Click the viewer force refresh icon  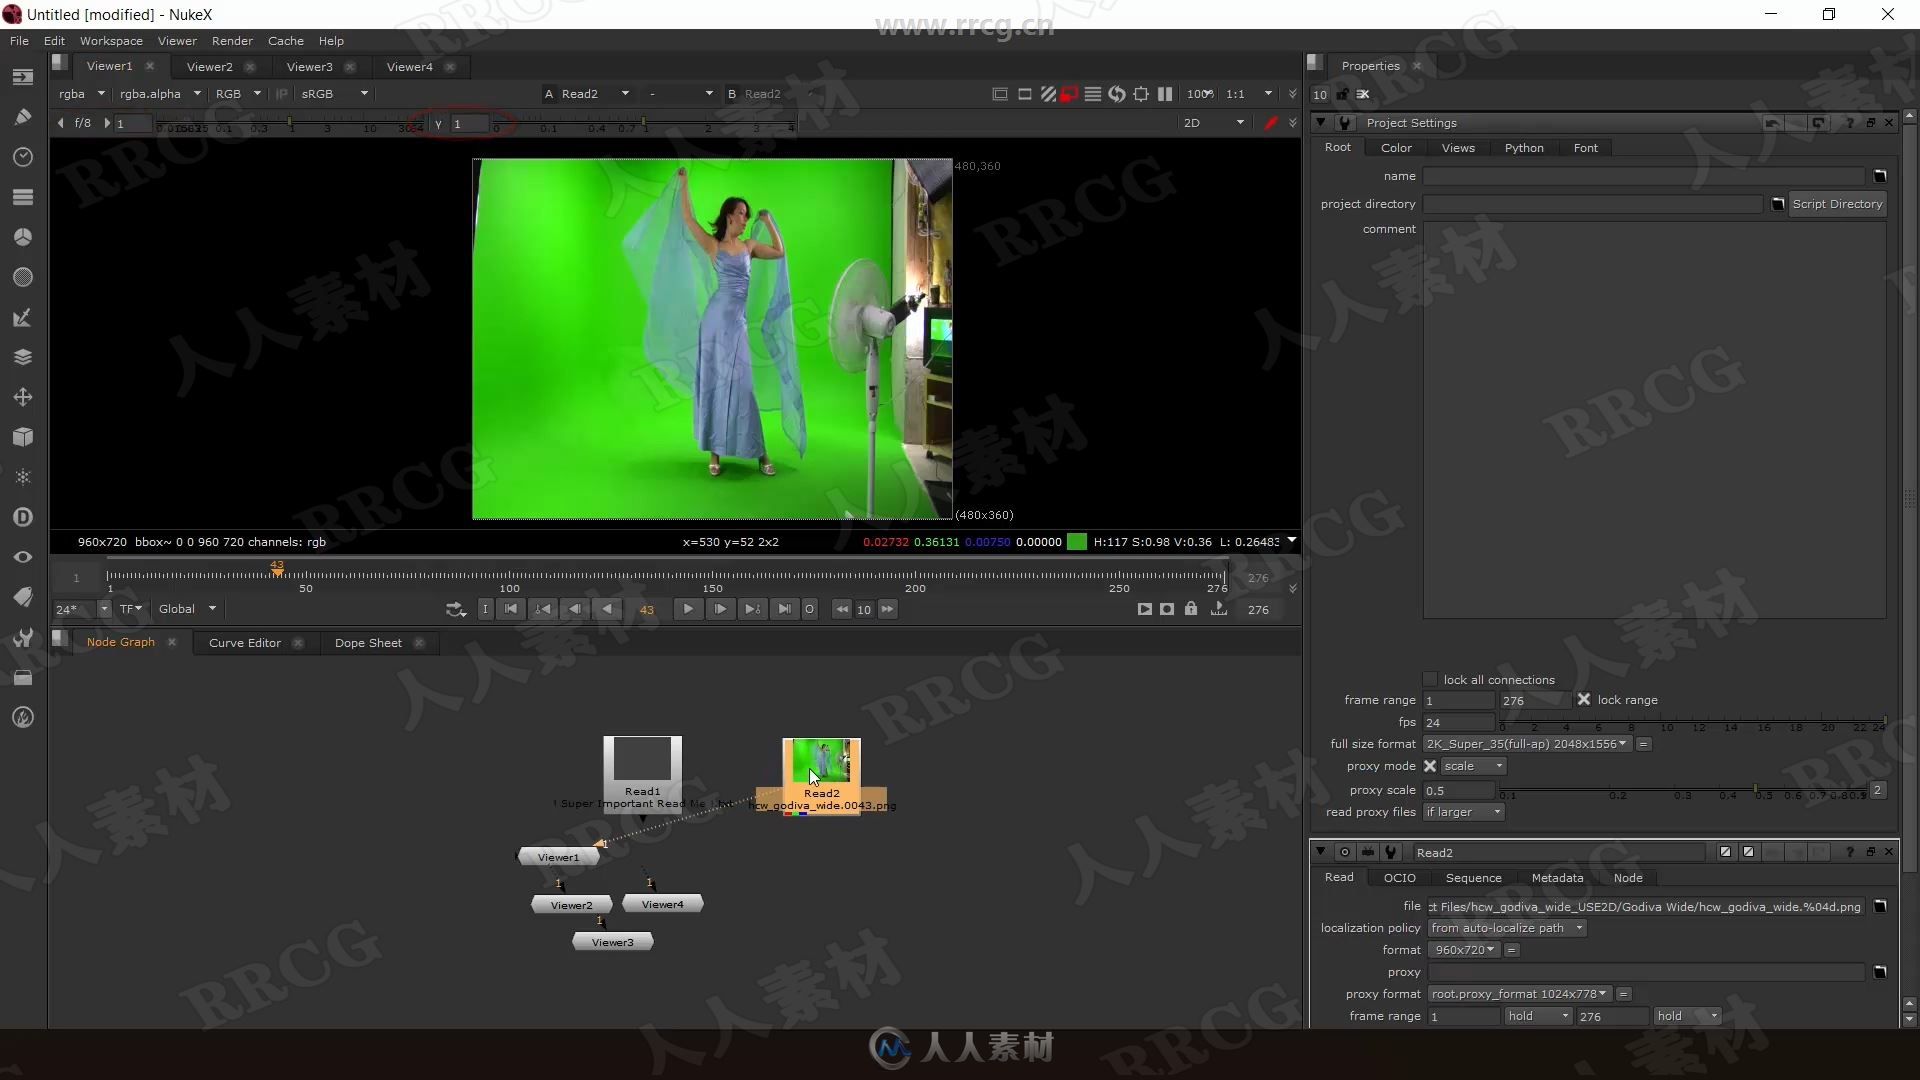pos(1117,94)
